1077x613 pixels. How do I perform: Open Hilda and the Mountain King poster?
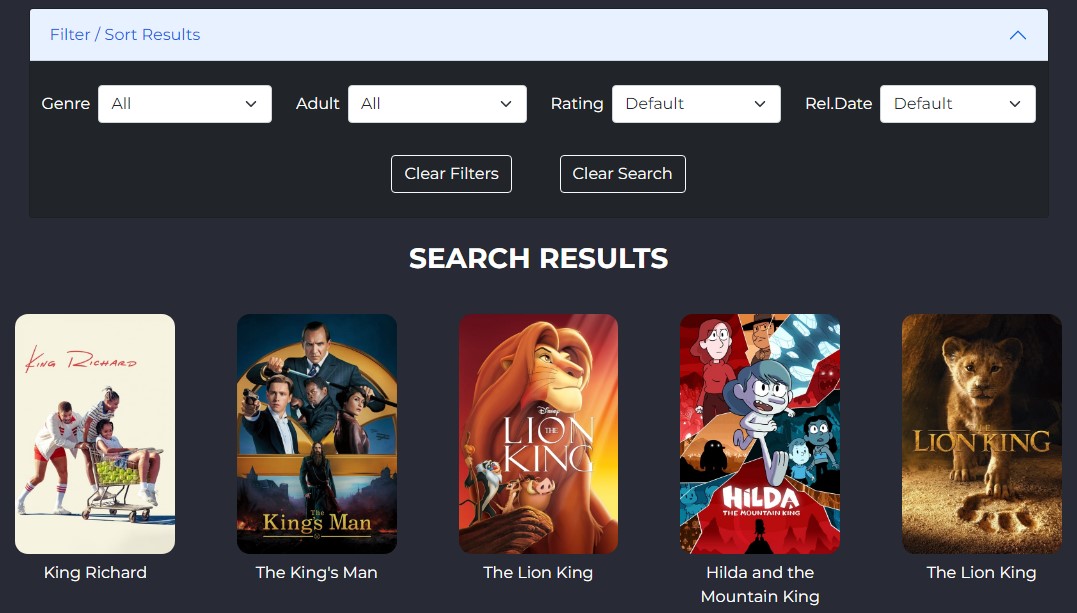point(760,434)
